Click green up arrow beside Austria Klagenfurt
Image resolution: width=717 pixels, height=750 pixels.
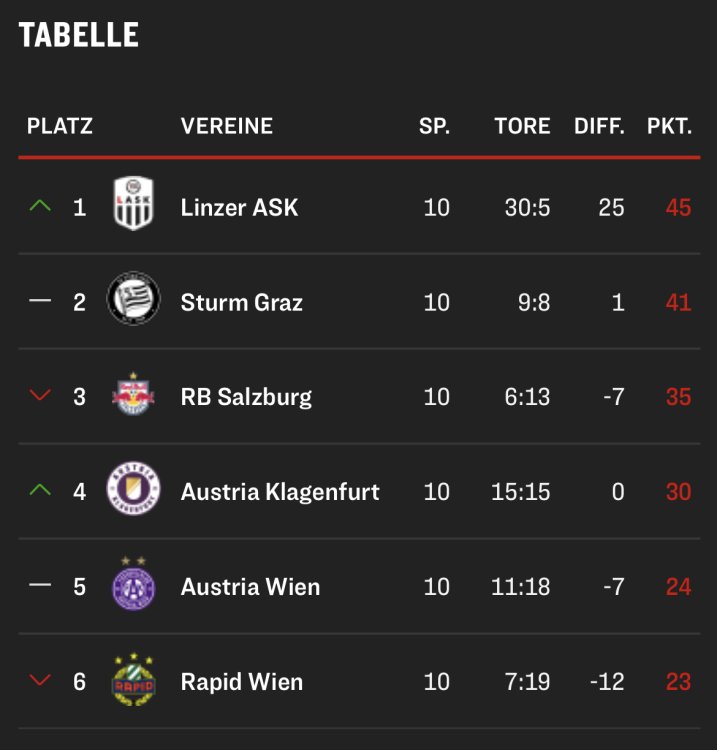pyautogui.click(x=40, y=491)
